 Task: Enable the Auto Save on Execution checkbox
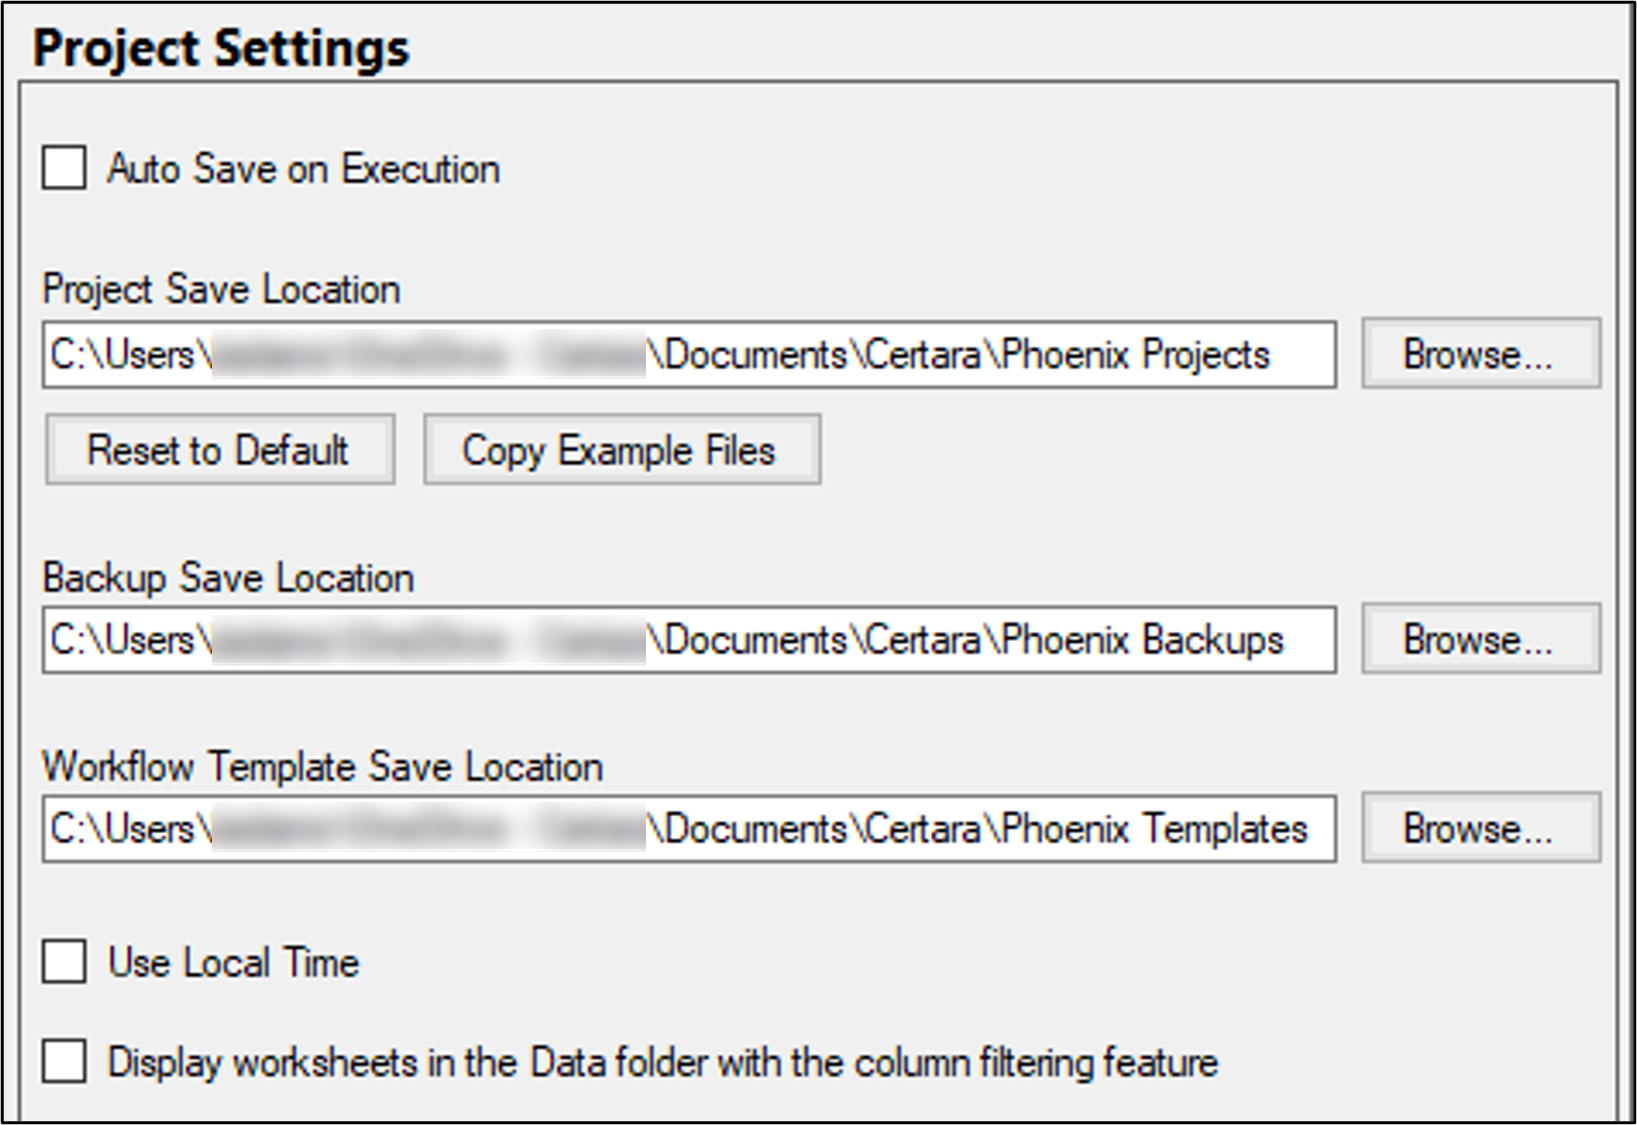64,168
